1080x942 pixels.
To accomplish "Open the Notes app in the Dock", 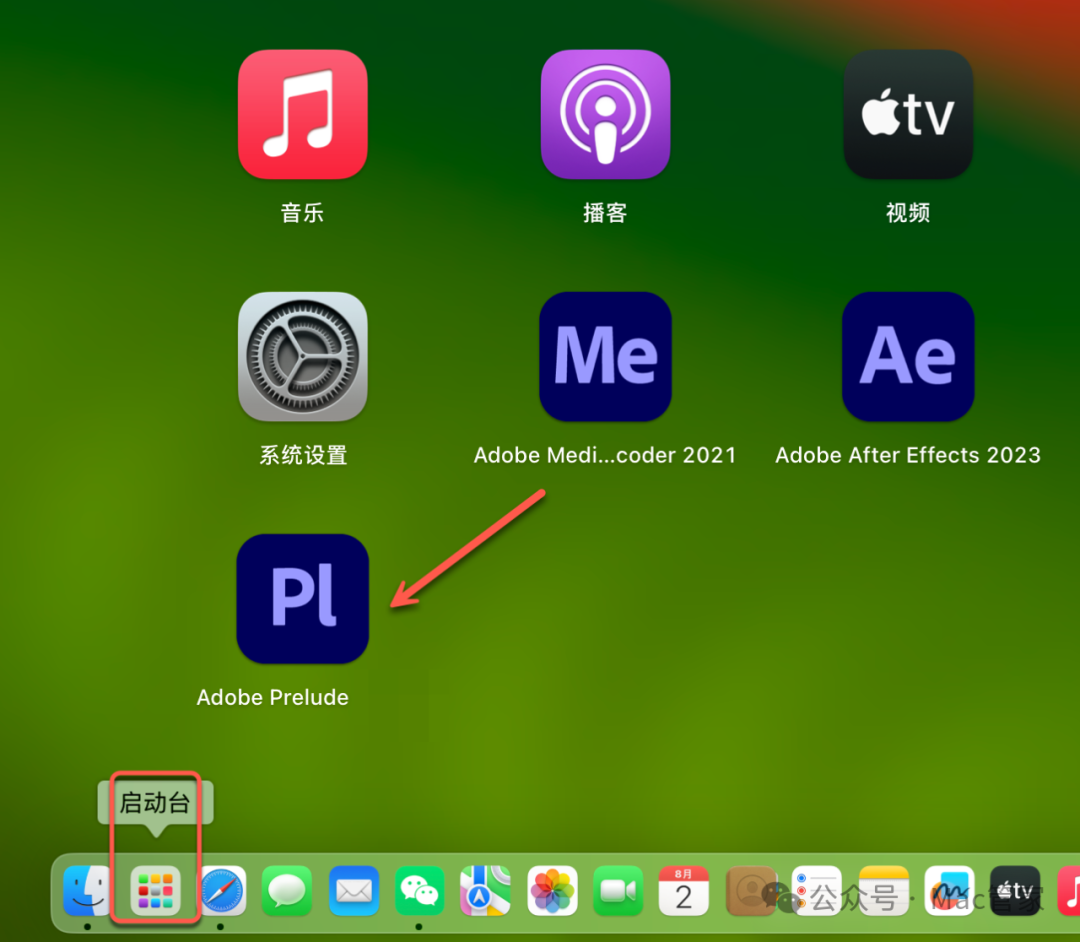I will tap(883, 891).
